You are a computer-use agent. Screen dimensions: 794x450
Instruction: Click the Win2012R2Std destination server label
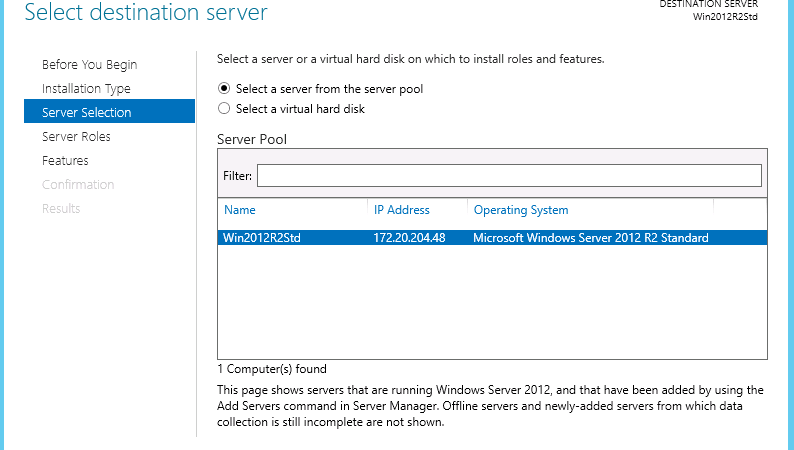725,17
